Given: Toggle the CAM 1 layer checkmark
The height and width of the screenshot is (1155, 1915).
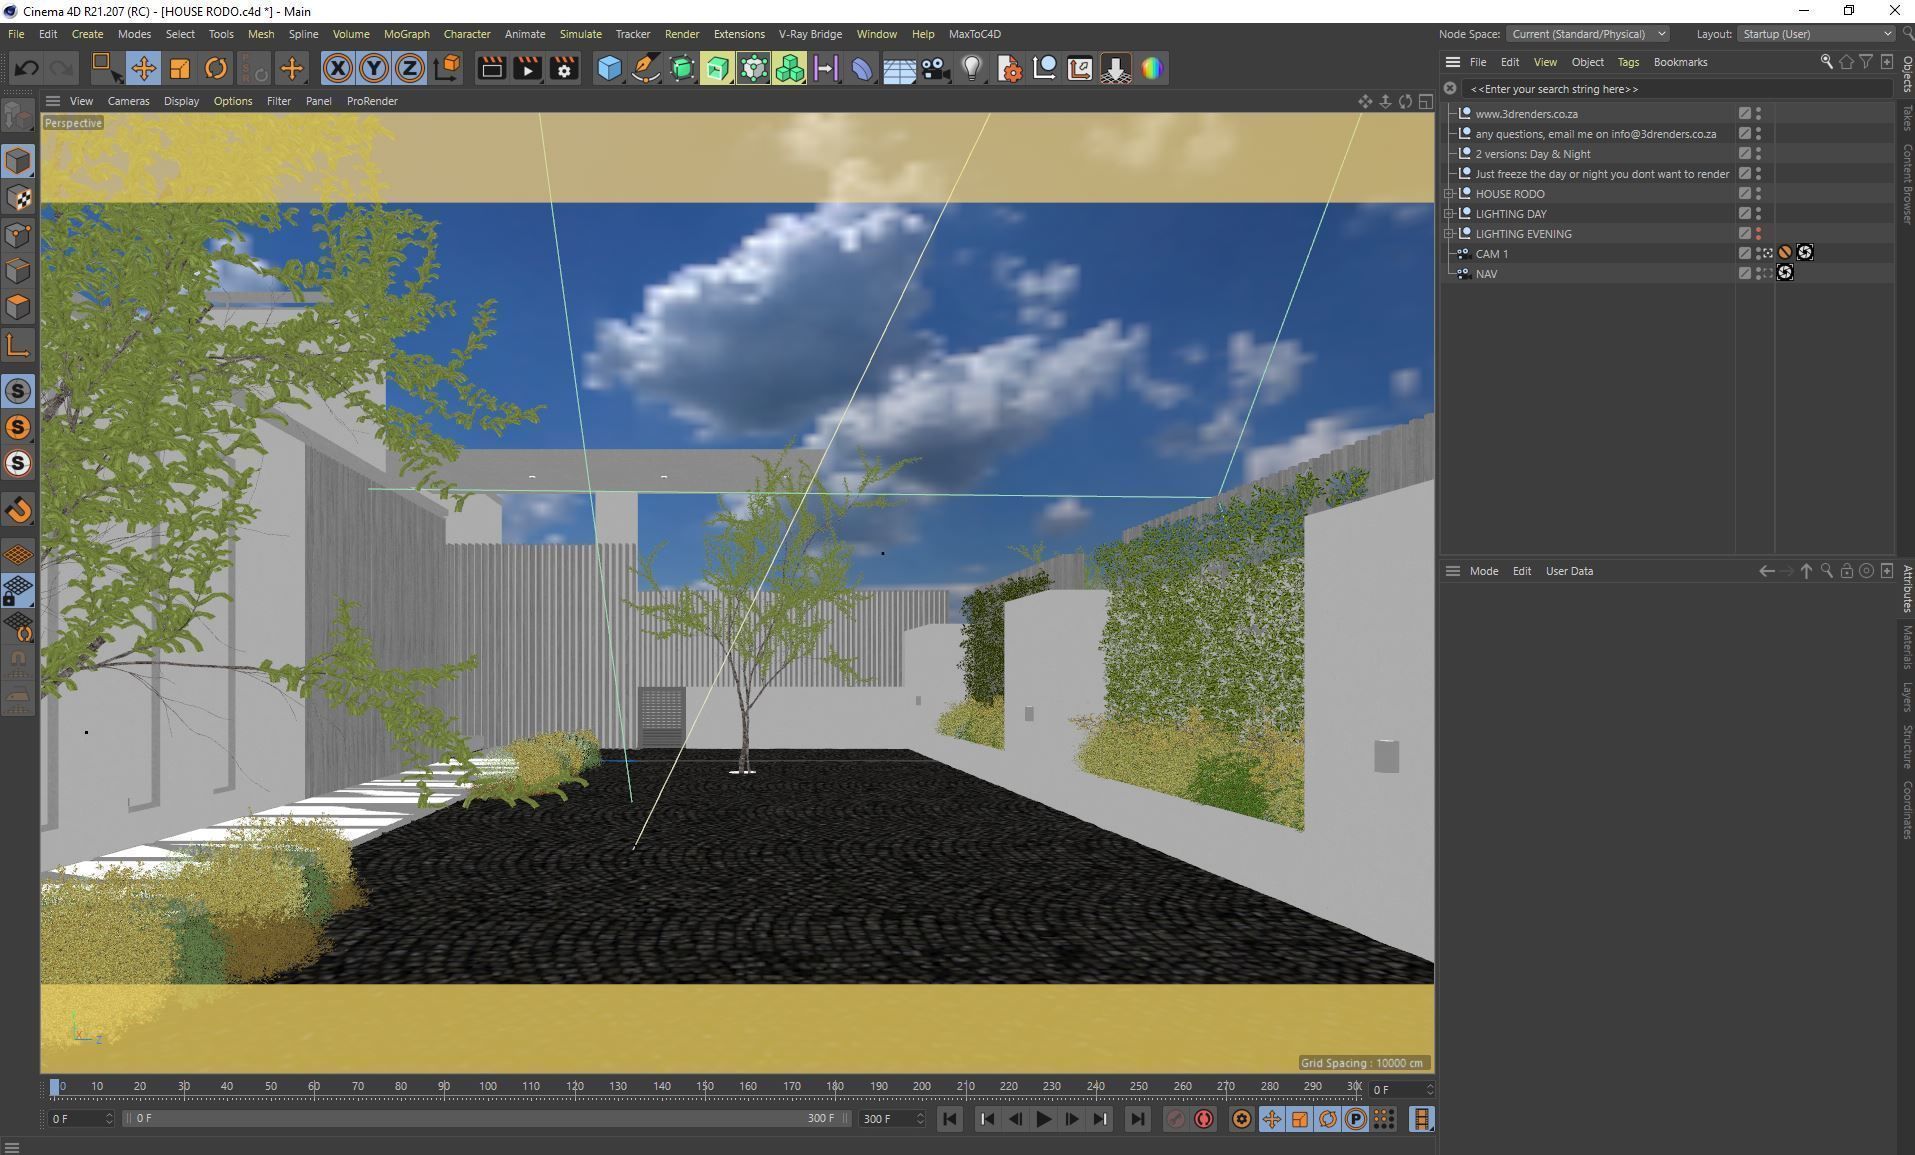Looking at the screenshot, I should point(1744,254).
